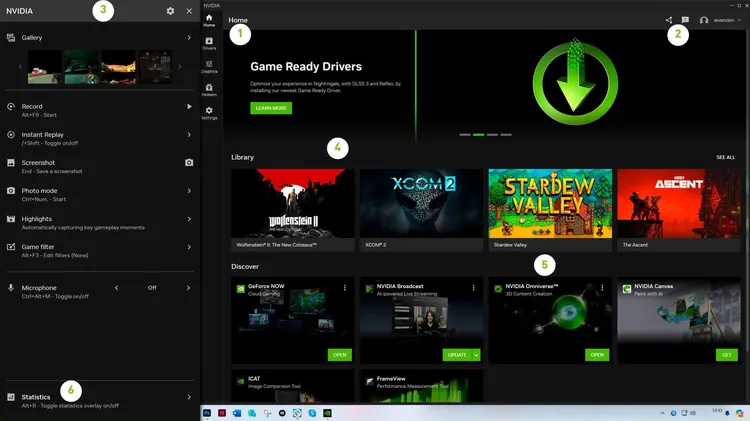Open Skype from the taskbar
Image resolution: width=750 pixels, height=421 pixels.
[312, 413]
